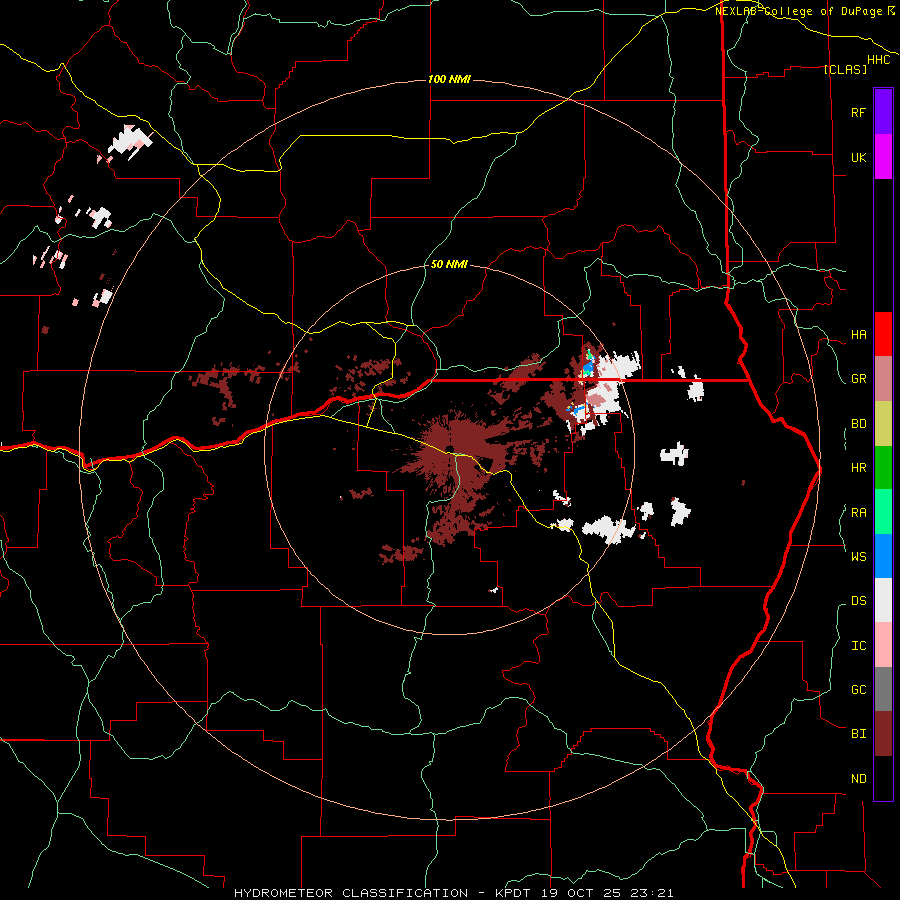Click the WS legend label

858,556
